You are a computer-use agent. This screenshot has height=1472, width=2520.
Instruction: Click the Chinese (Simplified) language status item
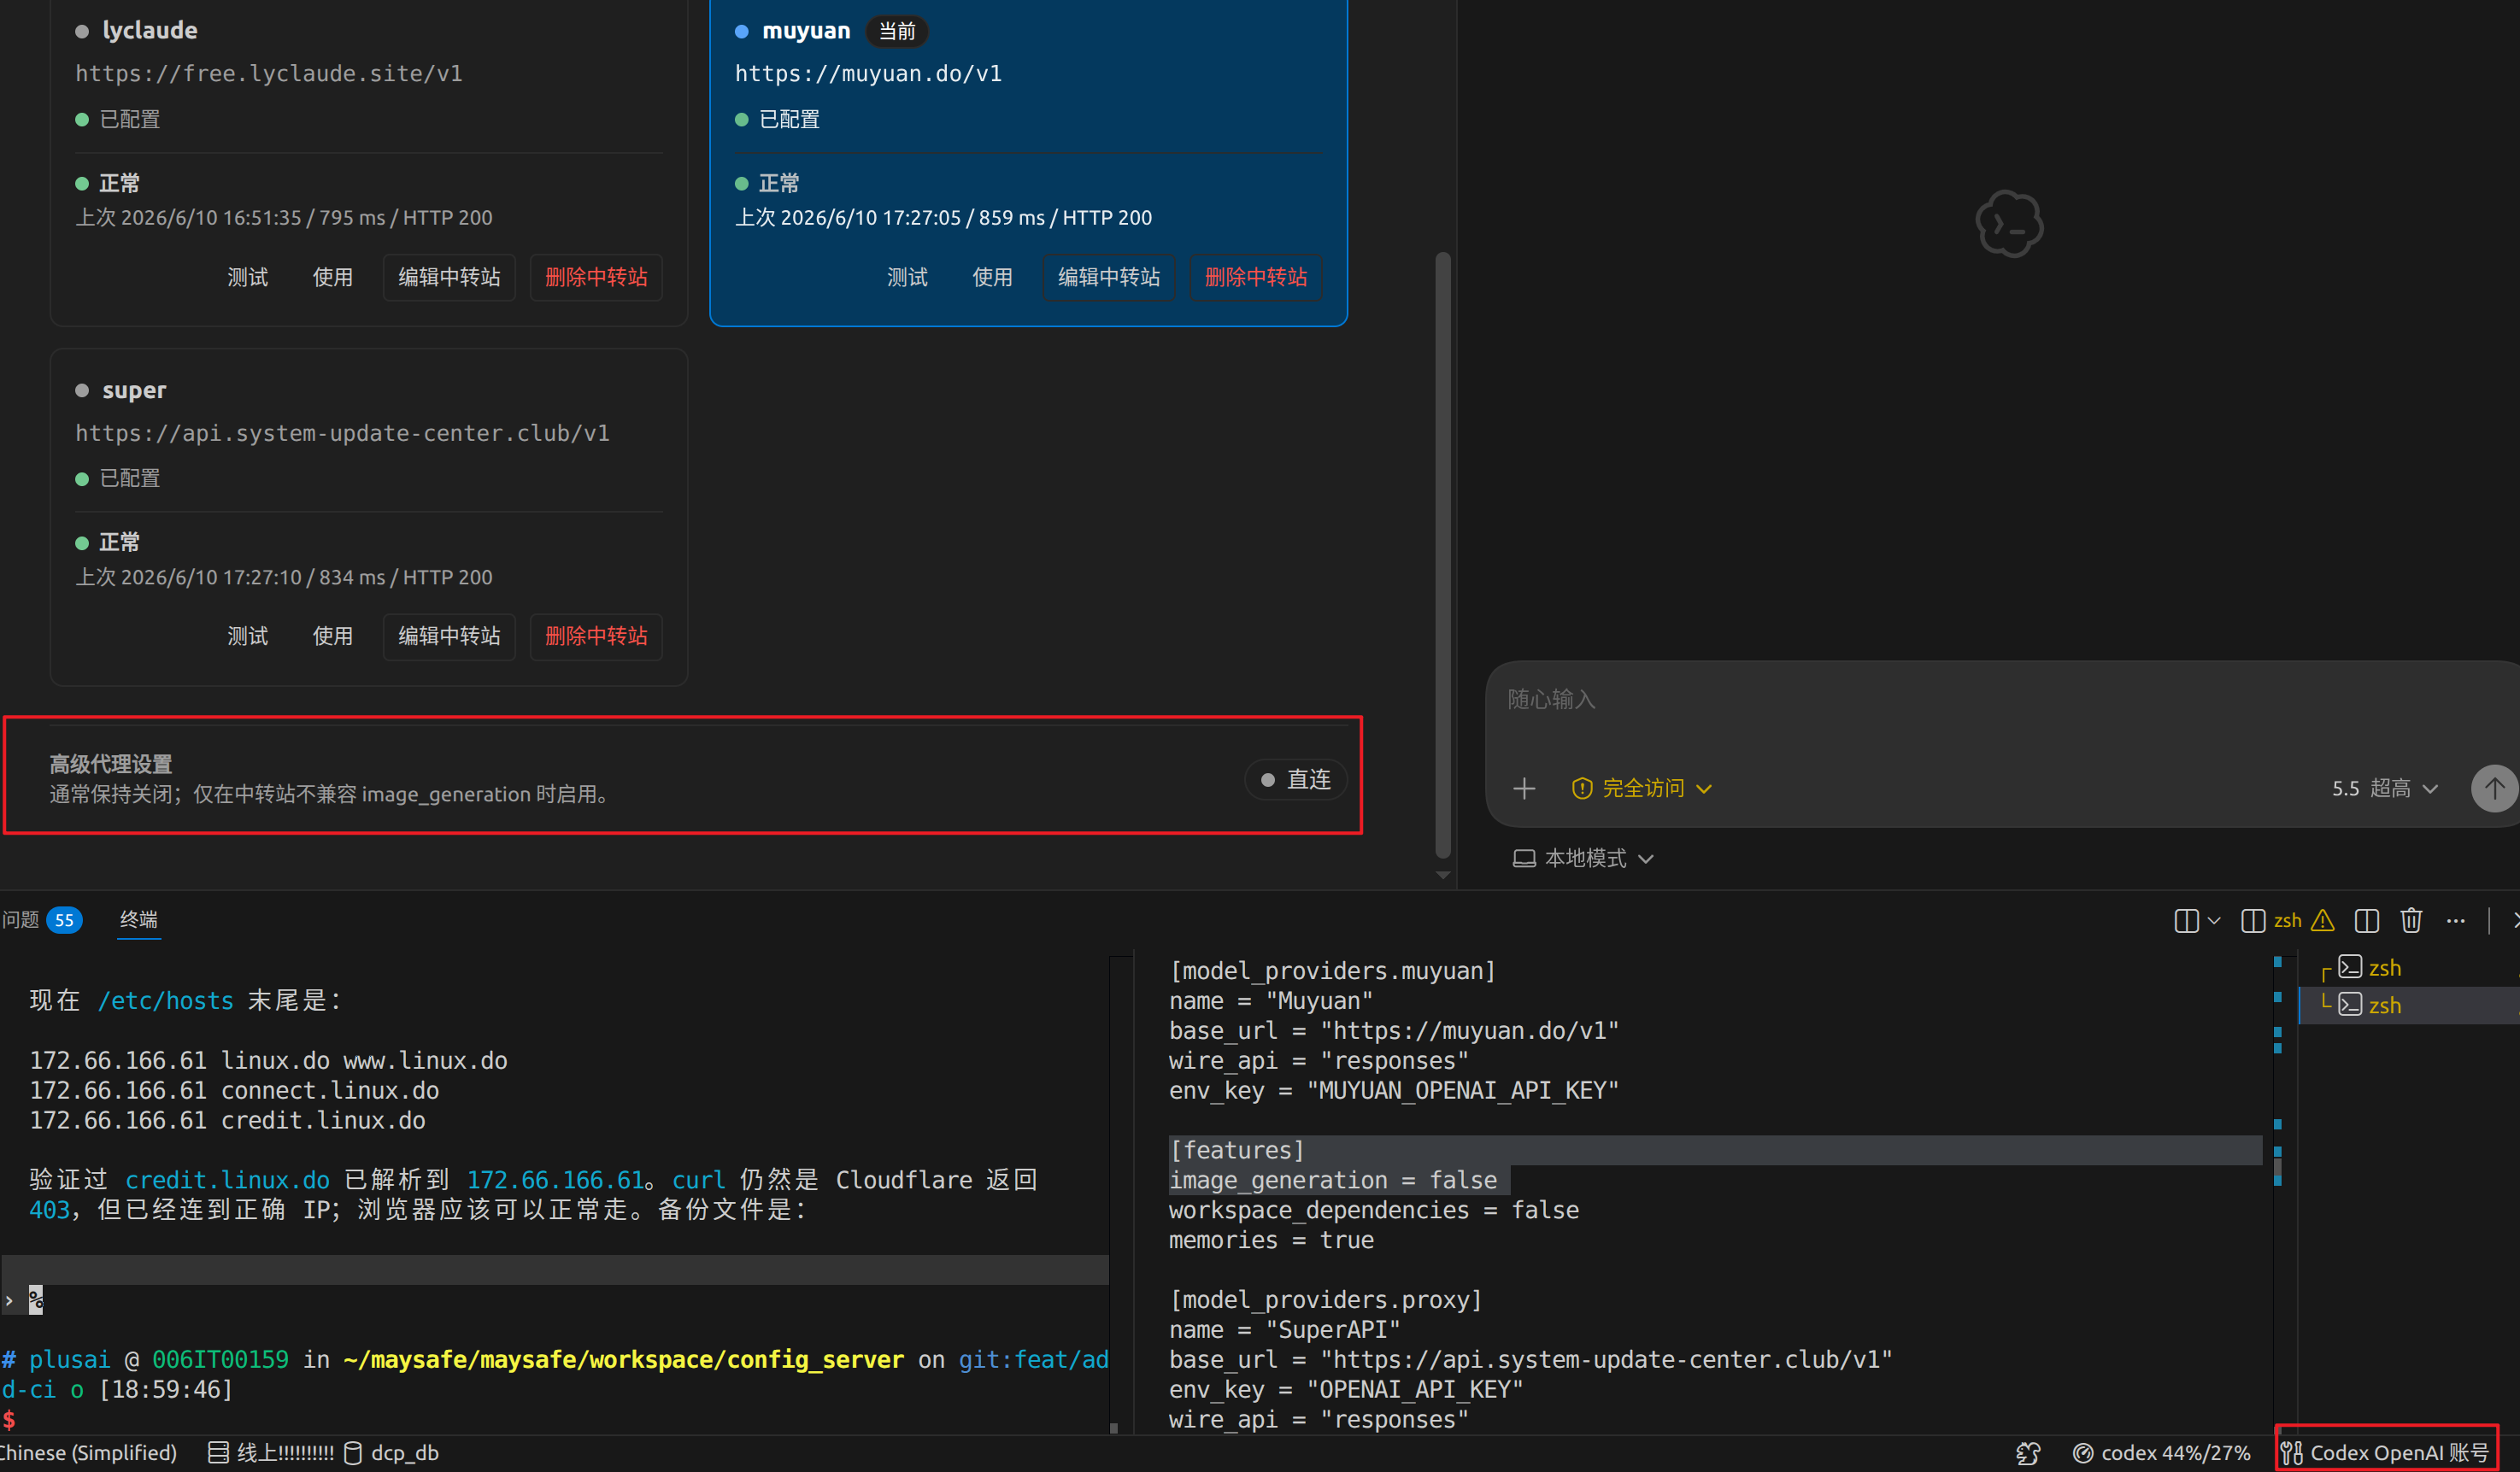click(88, 1453)
